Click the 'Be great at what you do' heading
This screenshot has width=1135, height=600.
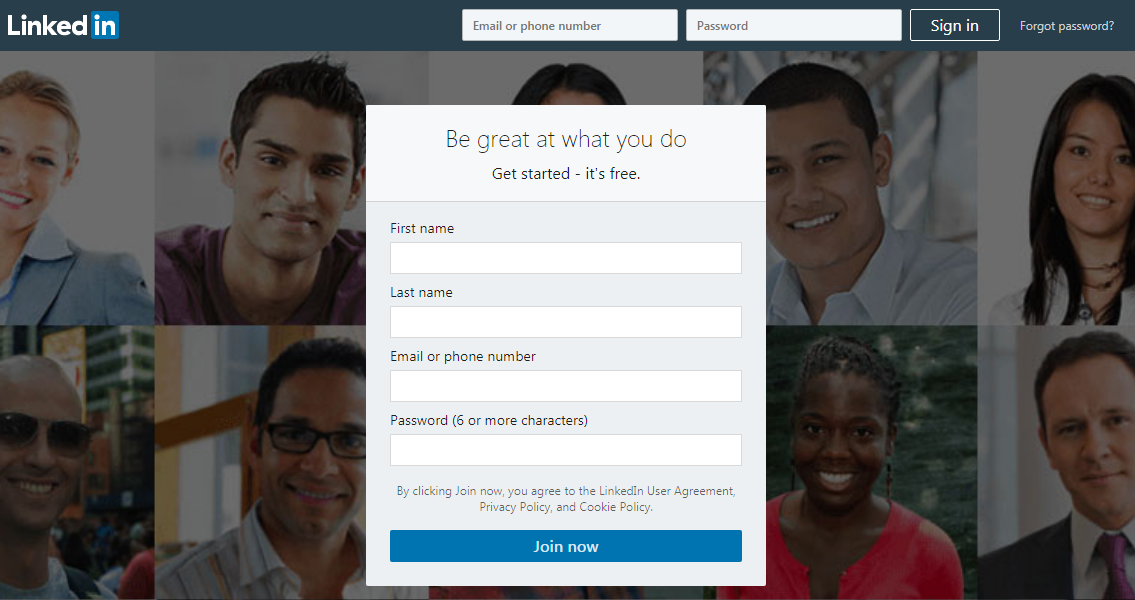(x=566, y=139)
